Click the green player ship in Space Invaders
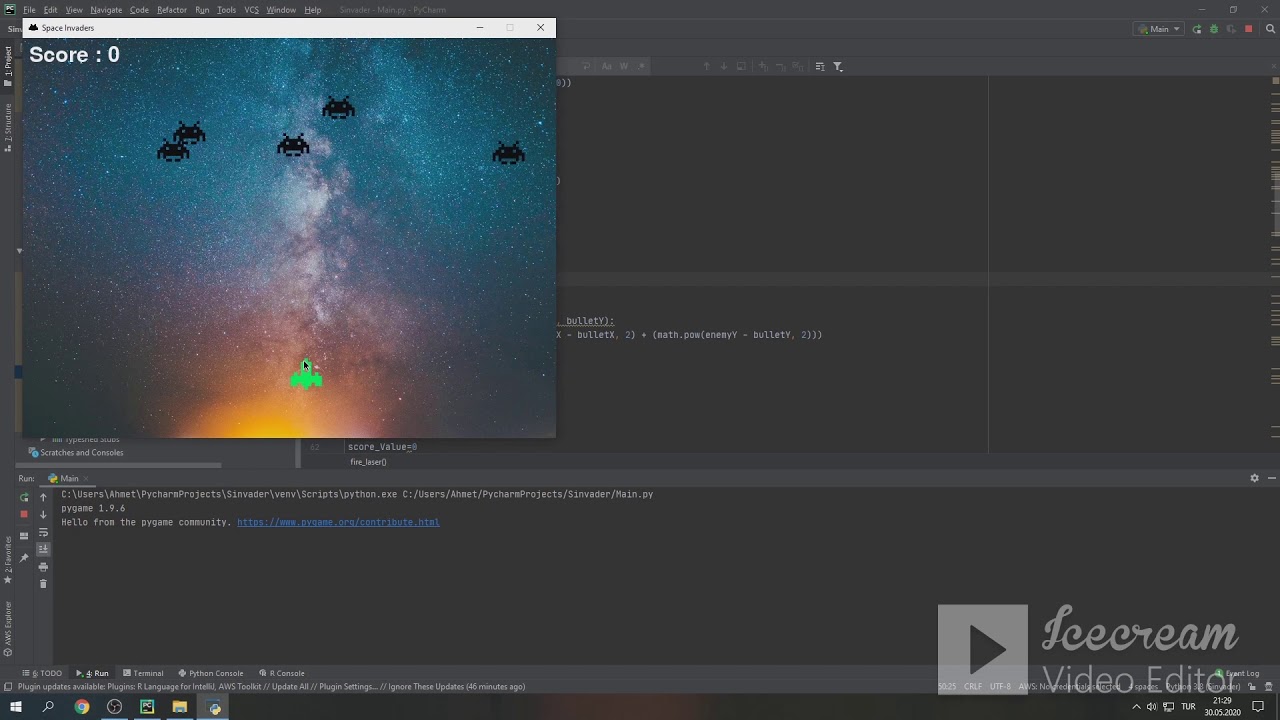The width and height of the screenshot is (1280, 720). coord(306,374)
